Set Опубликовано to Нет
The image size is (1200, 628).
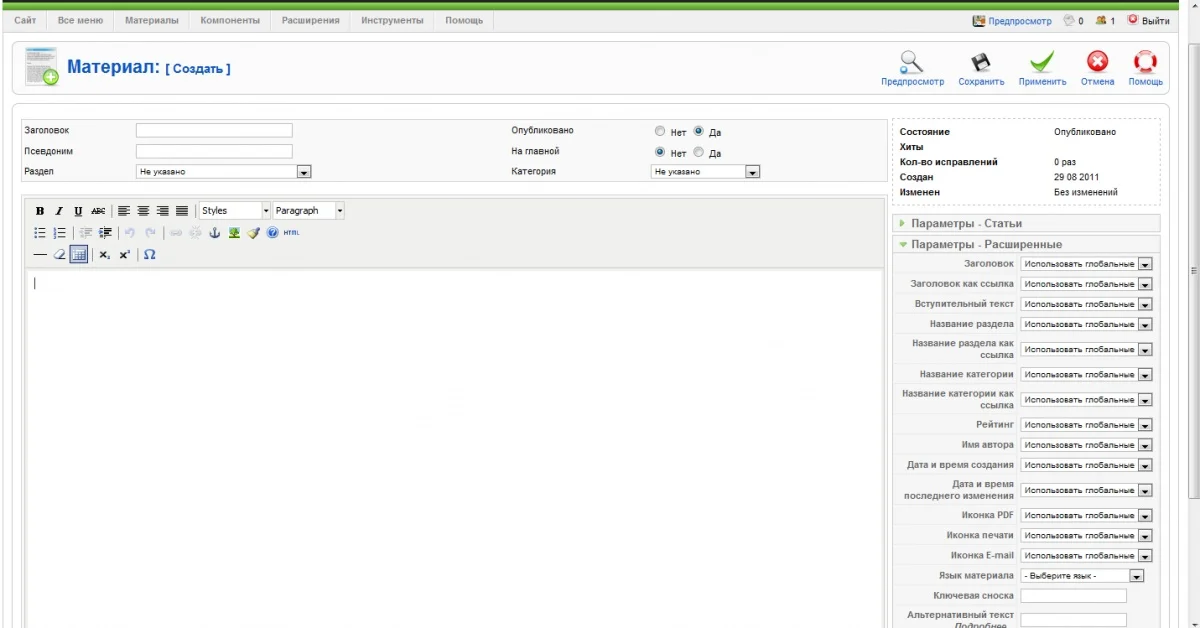coord(660,131)
